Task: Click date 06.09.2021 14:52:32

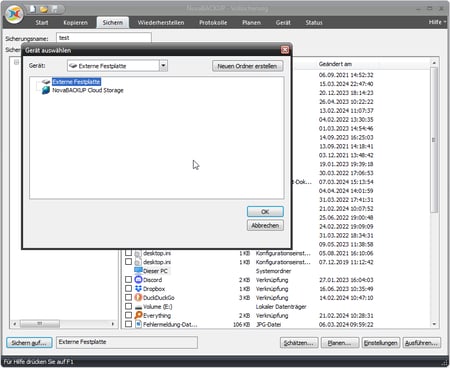Action: coord(346,75)
